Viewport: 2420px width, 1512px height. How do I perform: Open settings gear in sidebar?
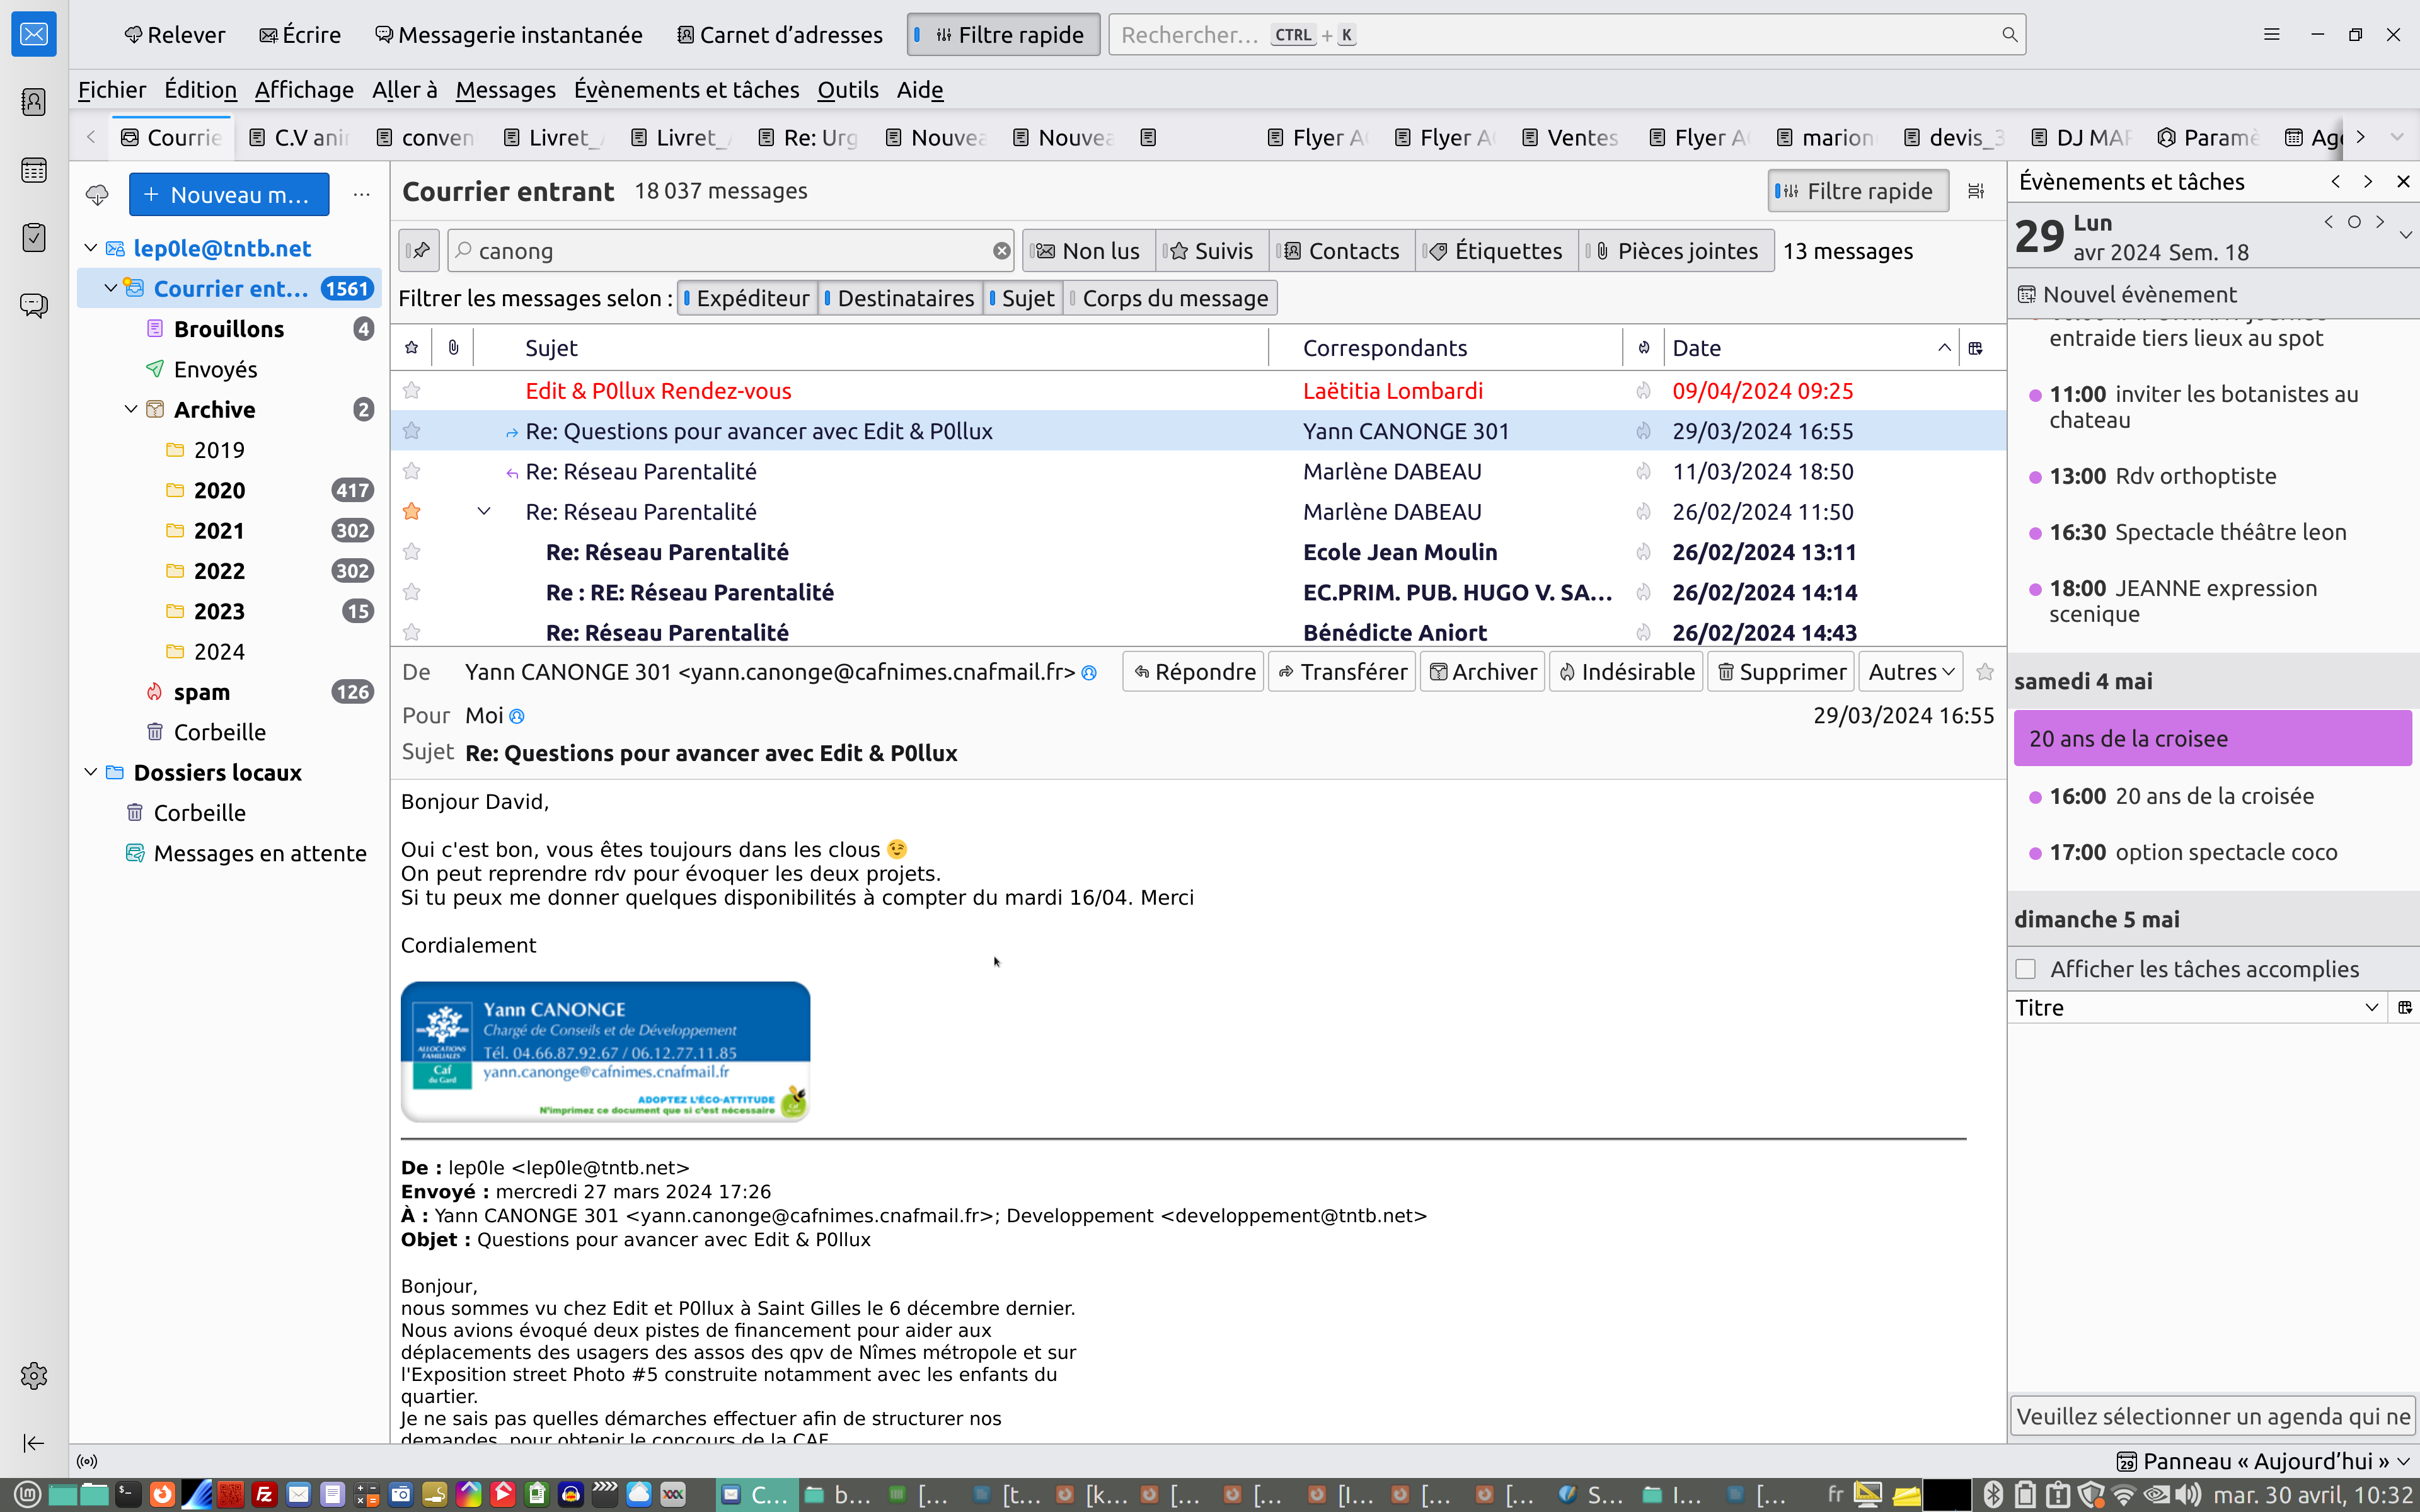coord(34,1376)
